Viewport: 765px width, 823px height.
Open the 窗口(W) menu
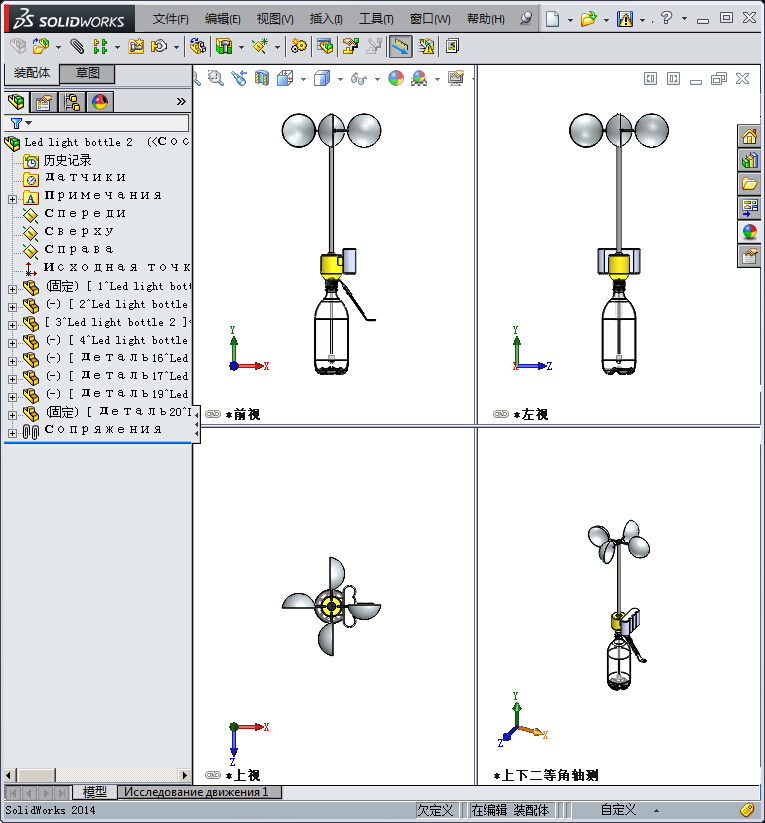430,19
